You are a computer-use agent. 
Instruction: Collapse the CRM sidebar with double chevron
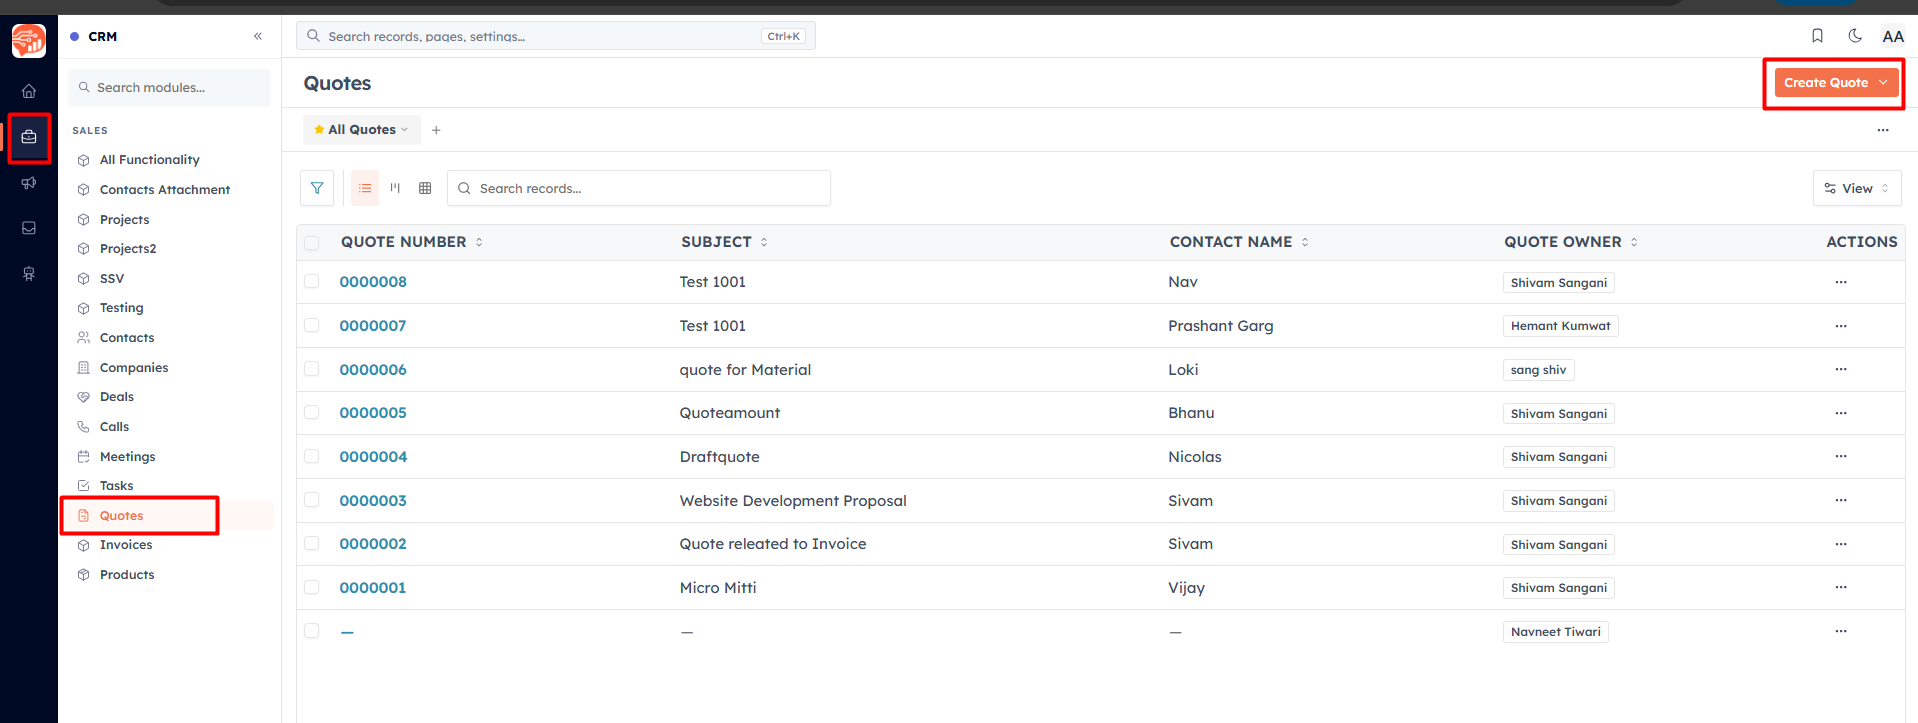[x=258, y=36]
